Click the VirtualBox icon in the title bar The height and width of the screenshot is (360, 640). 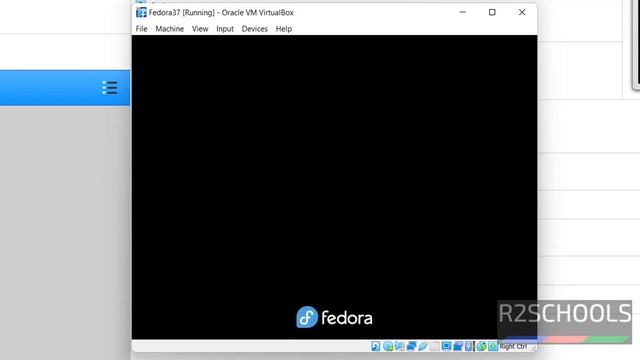point(141,12)
